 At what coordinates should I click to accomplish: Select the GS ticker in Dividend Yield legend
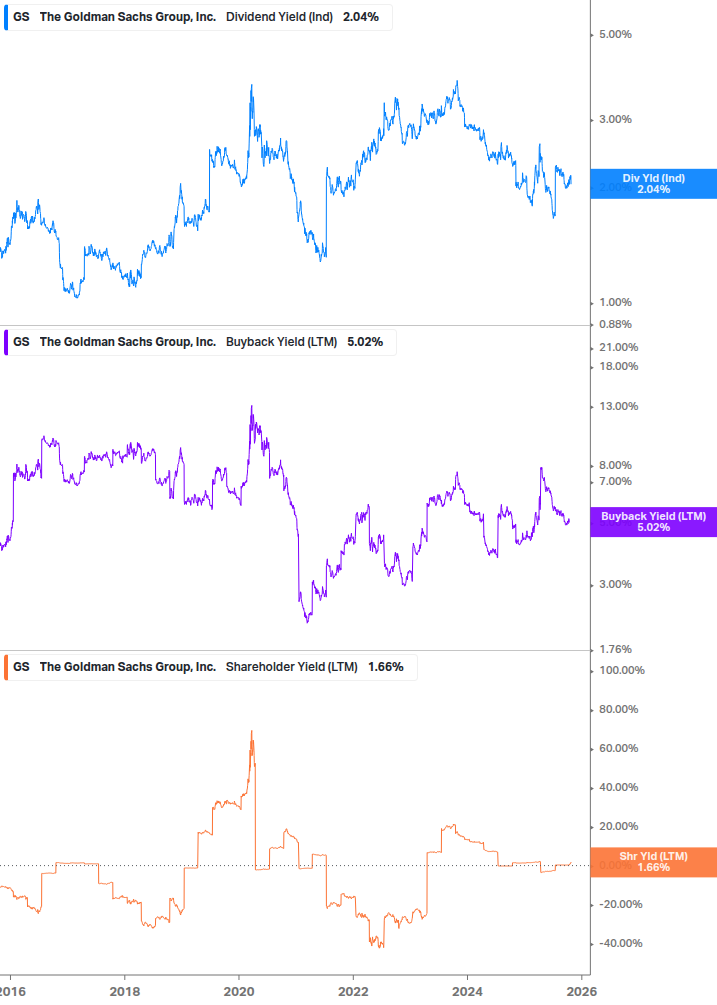[21, 17]
